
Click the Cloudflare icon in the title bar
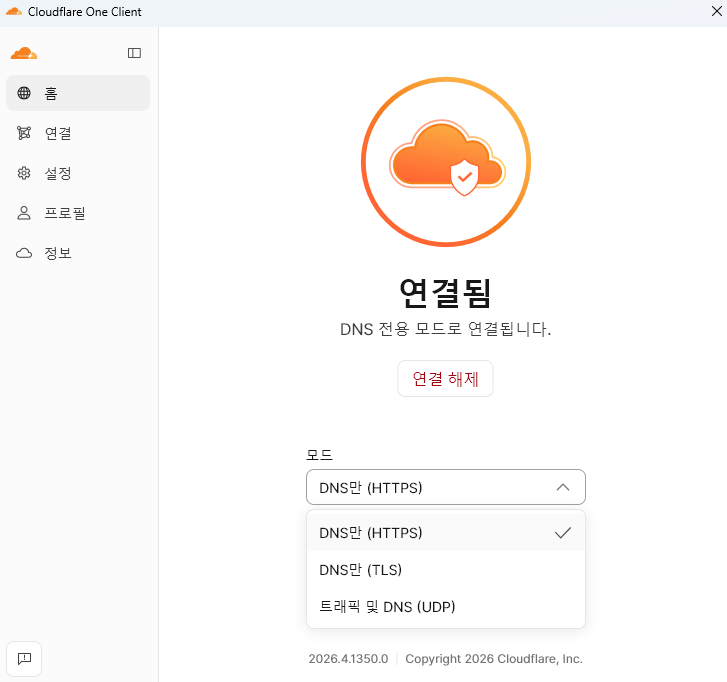(14, 12)
